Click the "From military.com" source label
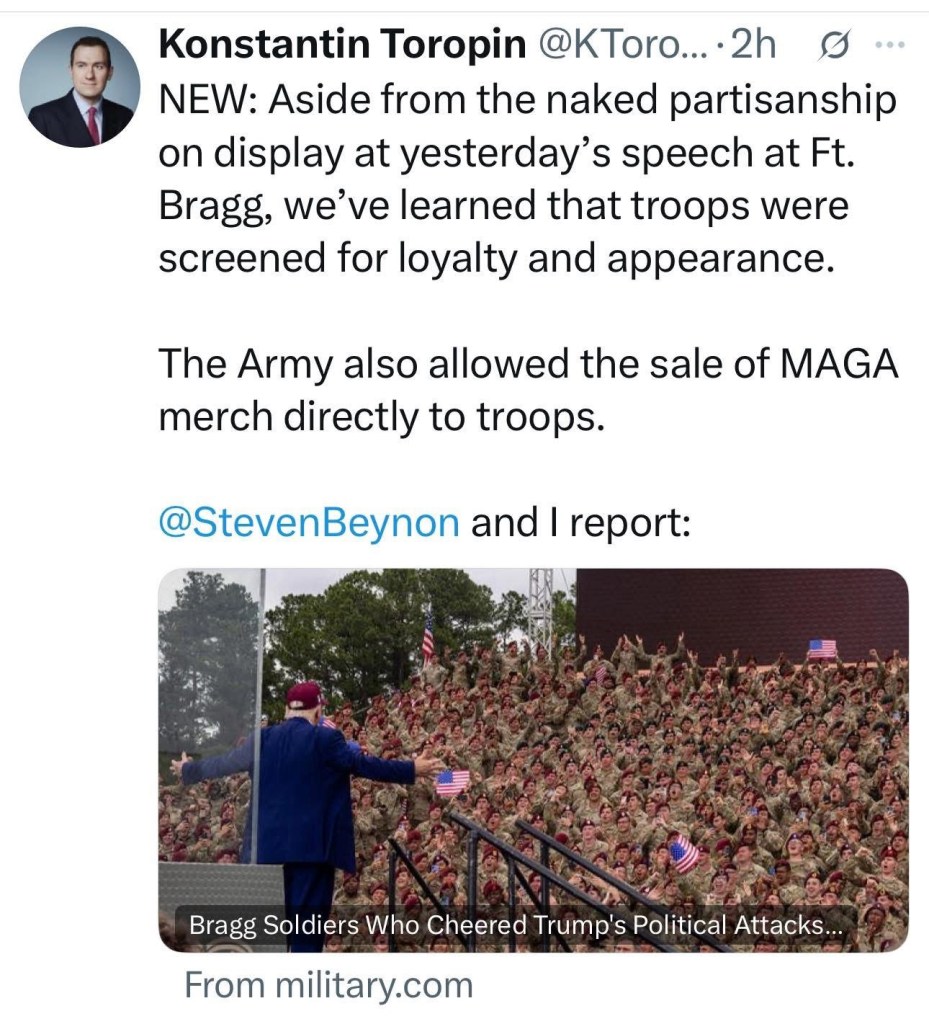Viewport: 929px width, 1024px height. pos(328,986)
